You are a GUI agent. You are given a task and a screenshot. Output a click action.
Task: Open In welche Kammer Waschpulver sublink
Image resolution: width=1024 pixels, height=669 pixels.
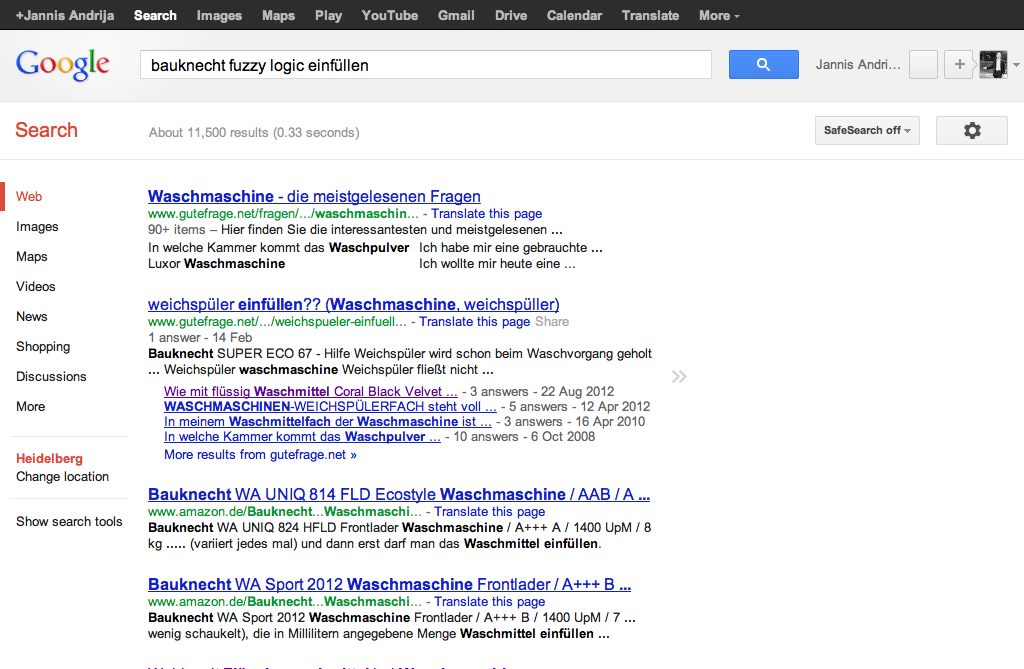[302, 436]
